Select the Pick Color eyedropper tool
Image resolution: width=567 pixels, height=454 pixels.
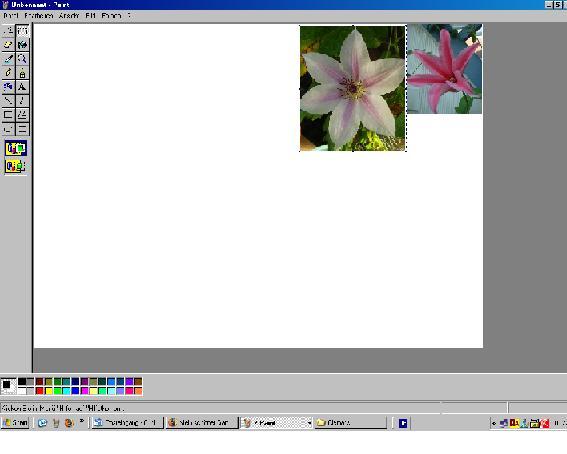[x=8, y=59]
